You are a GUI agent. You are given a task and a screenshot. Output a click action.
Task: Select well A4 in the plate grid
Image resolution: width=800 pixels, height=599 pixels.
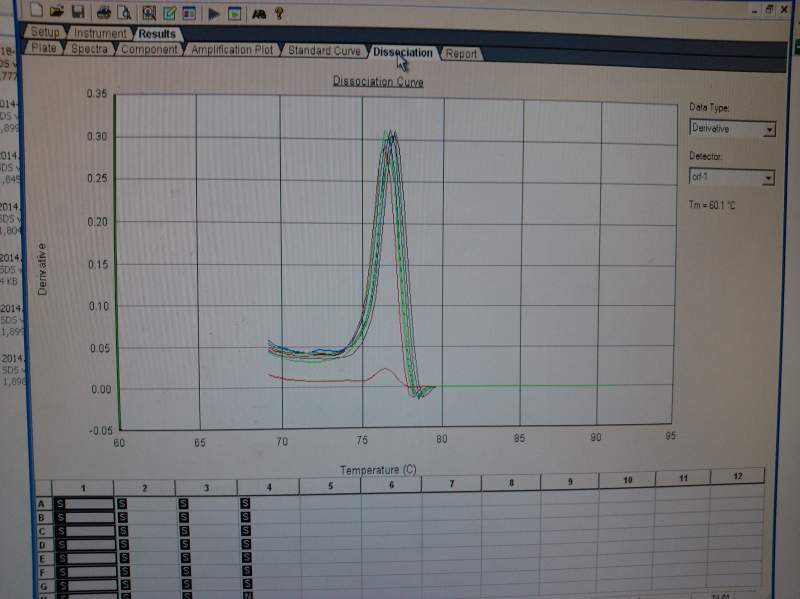269,503
